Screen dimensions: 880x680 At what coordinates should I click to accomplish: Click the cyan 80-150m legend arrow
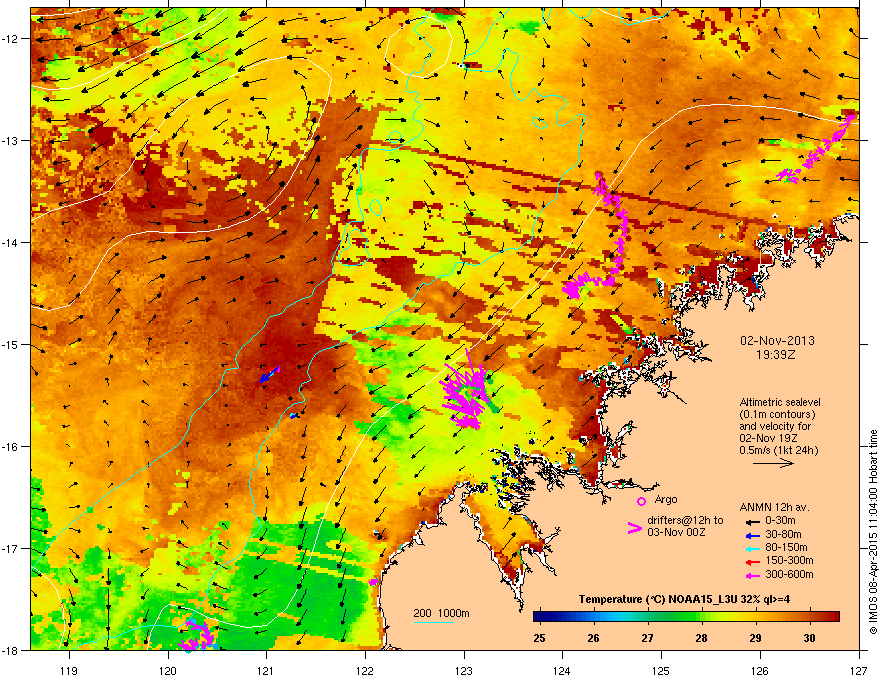pos(753,548)
